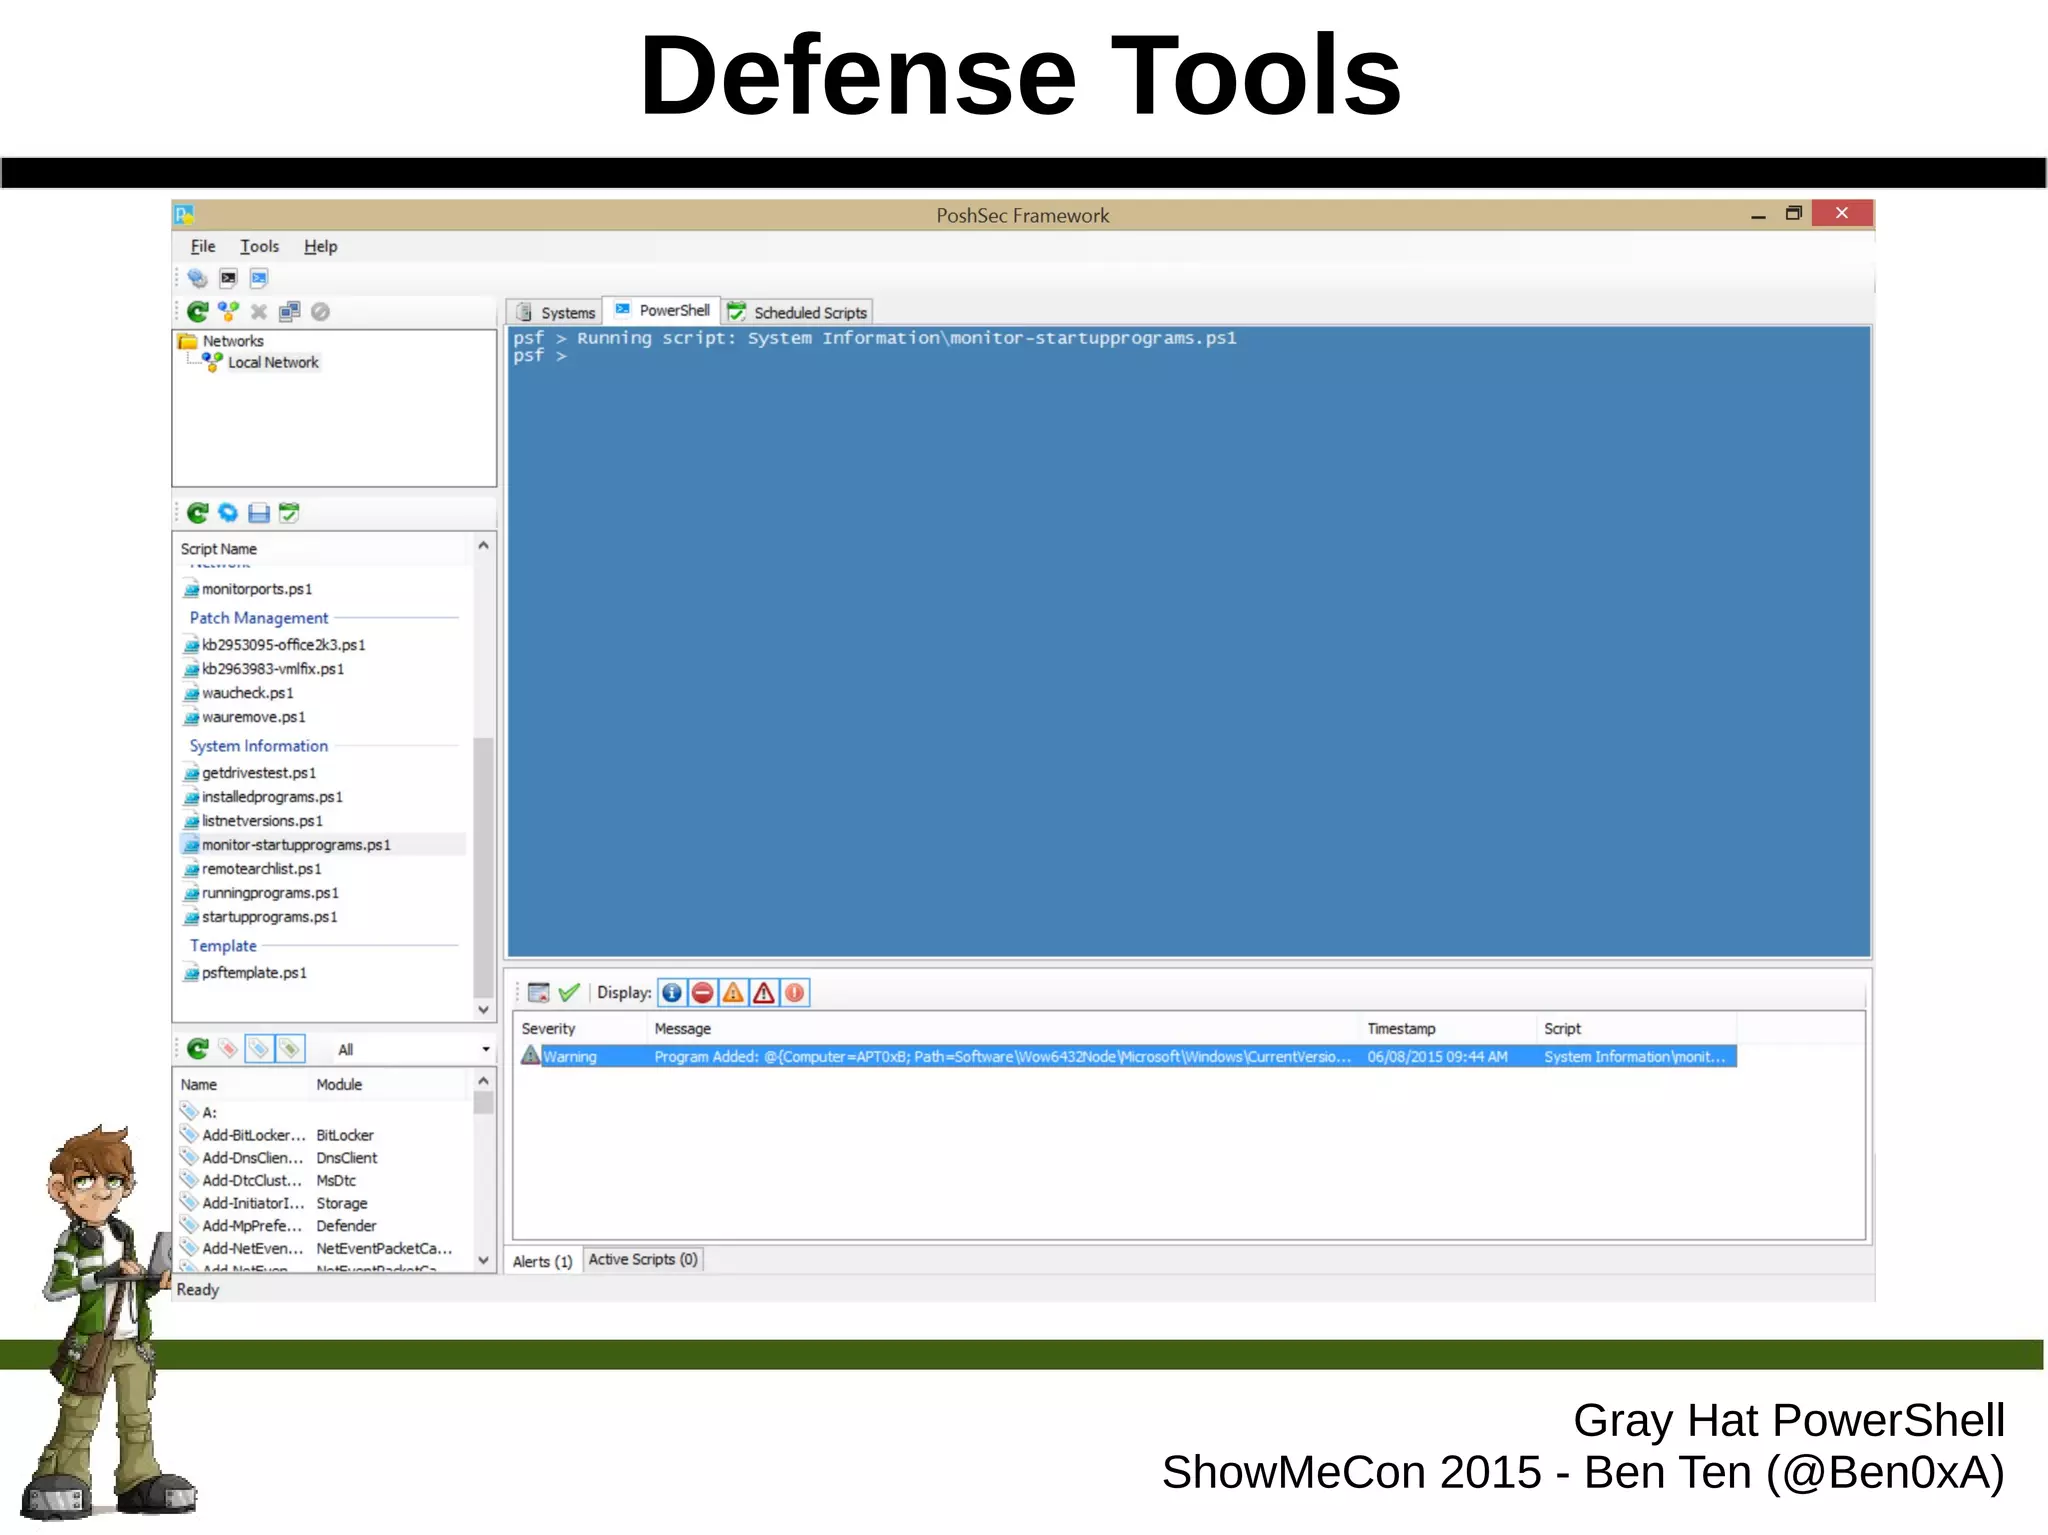2048x1535 pixels.
Task: Open the Help menu
Action: (x=320, y=246)
